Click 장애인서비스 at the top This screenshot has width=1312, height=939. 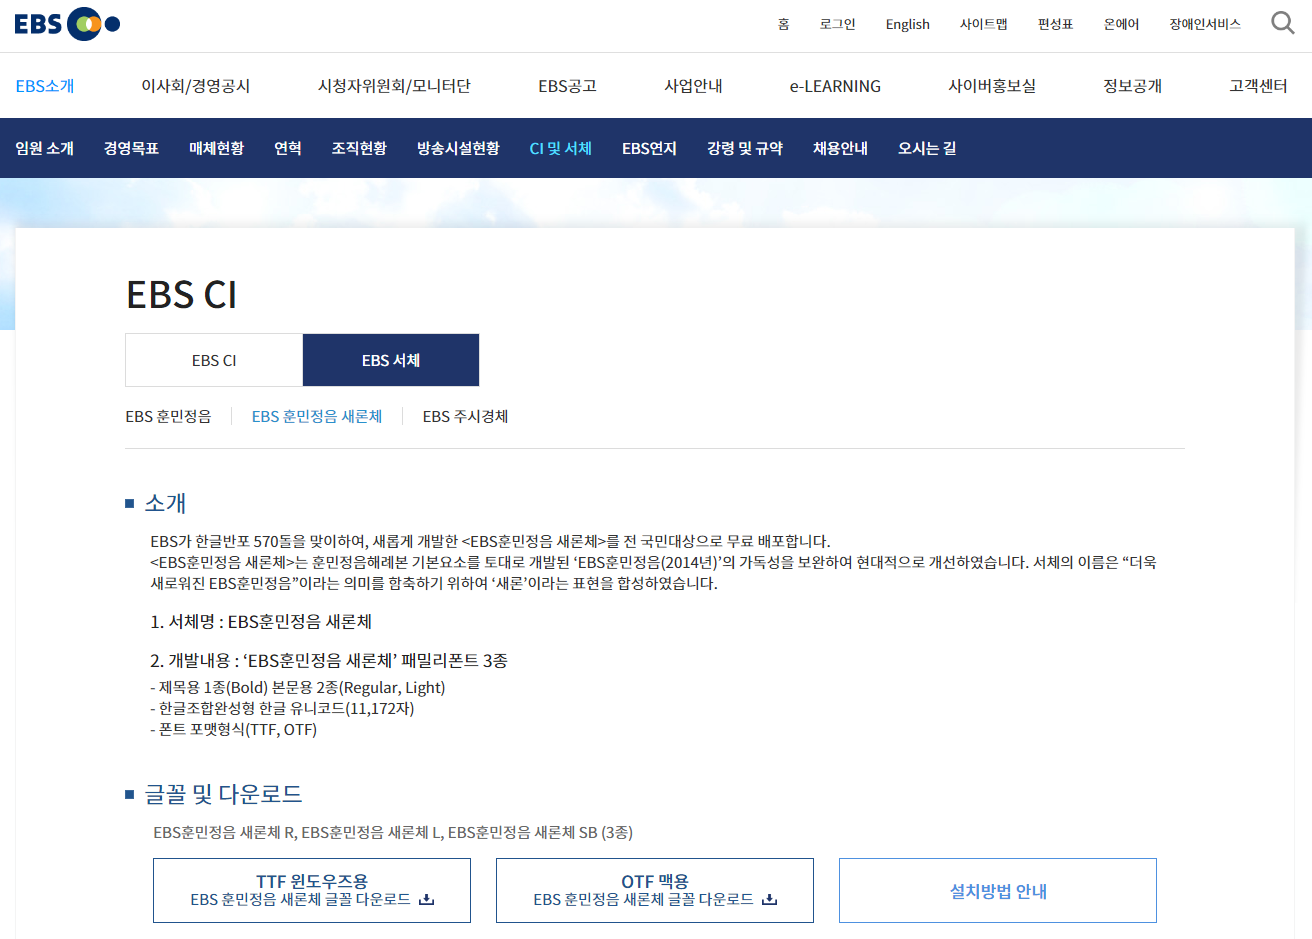pos(1206,24)
